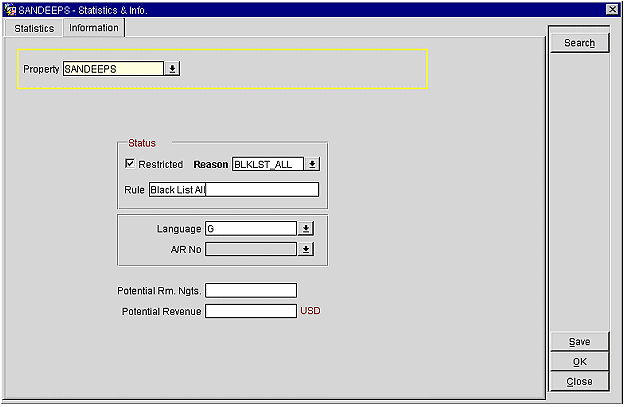Select the Information tab
This screenshot has height=407, width=626.
tap(94, 28)
